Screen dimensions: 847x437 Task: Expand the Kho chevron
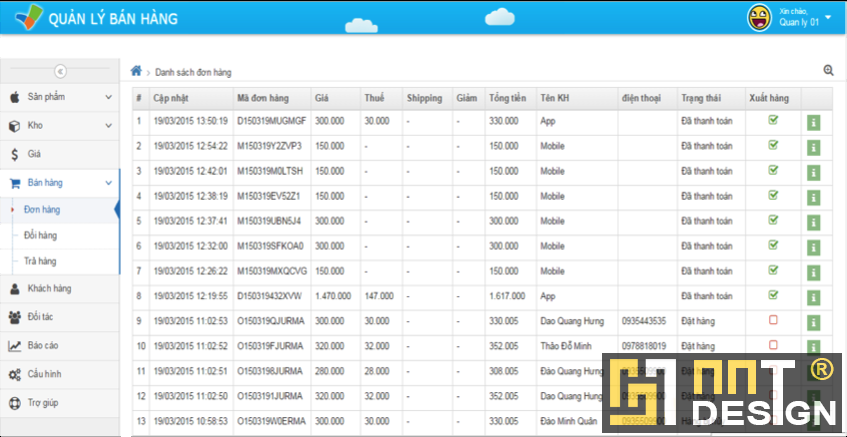pos(109,126)
